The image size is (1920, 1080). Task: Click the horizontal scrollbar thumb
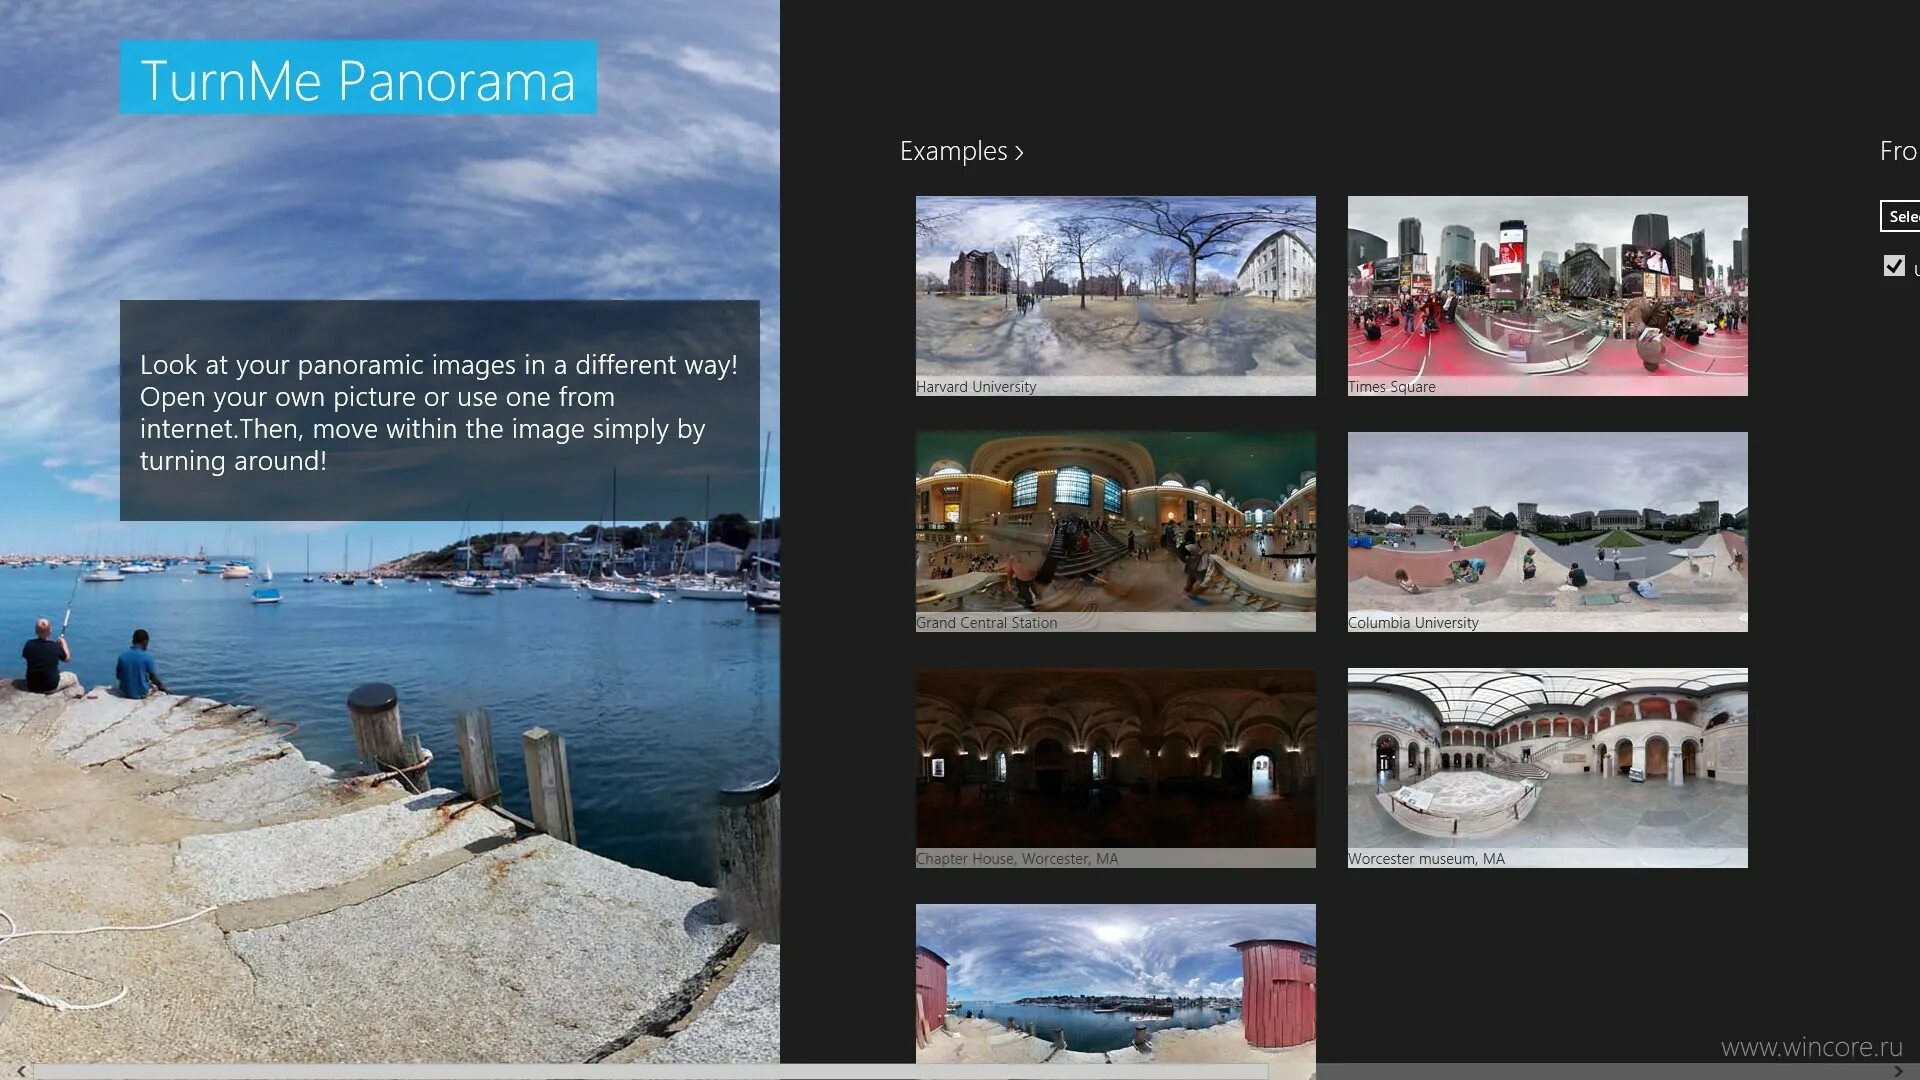tap(650, 1071)
